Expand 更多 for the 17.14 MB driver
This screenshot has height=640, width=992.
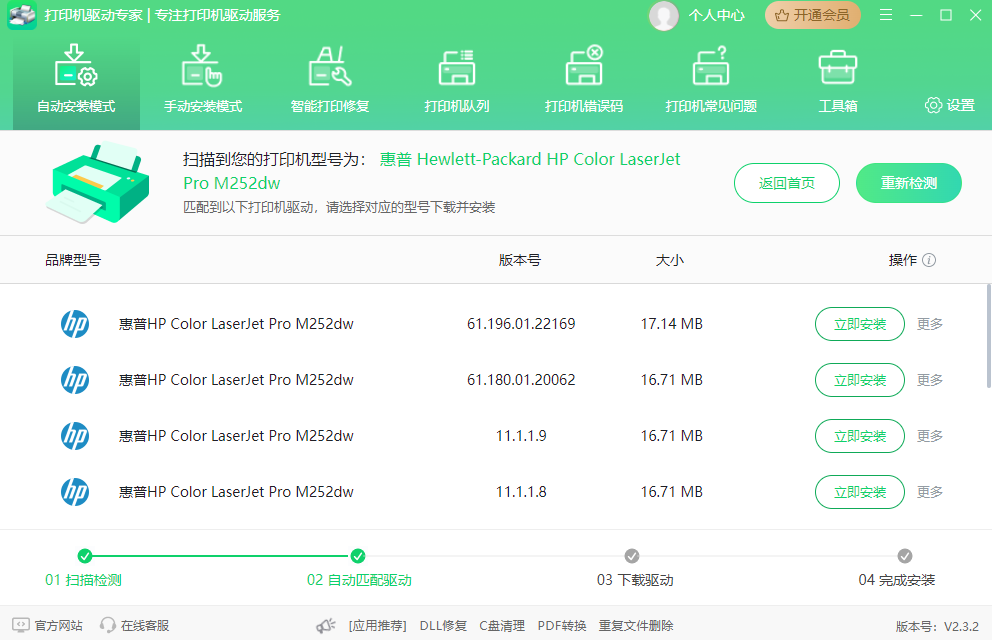[930, 324]
